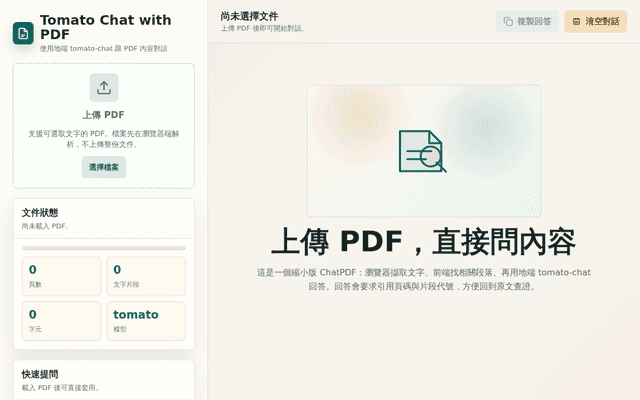Screen dimensions: 640x400
Task: Click the 文件狀態 heading
Action: point(40,213)
